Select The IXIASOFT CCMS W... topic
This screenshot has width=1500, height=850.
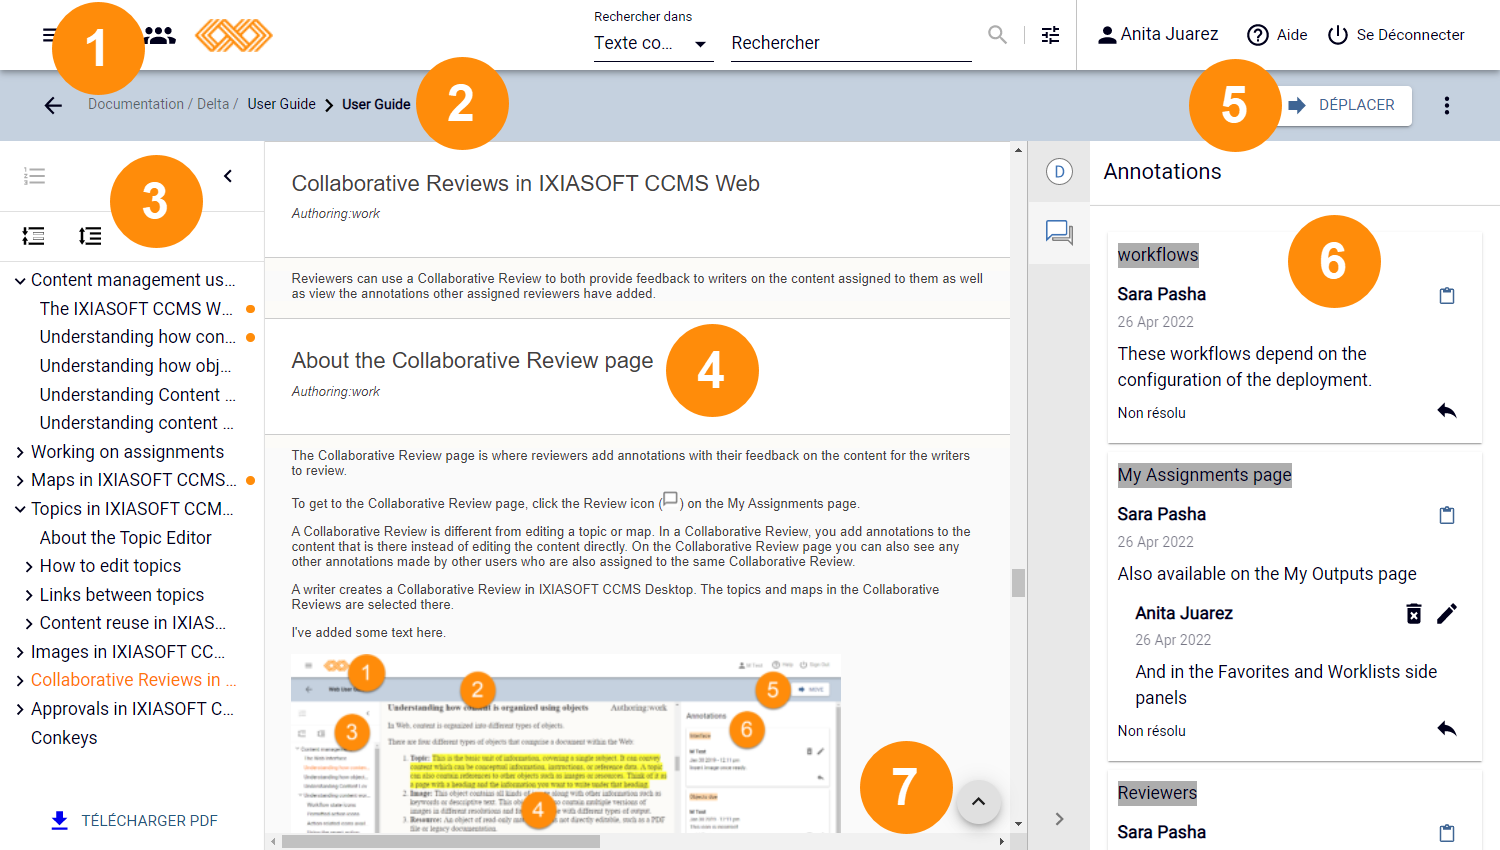136,309
